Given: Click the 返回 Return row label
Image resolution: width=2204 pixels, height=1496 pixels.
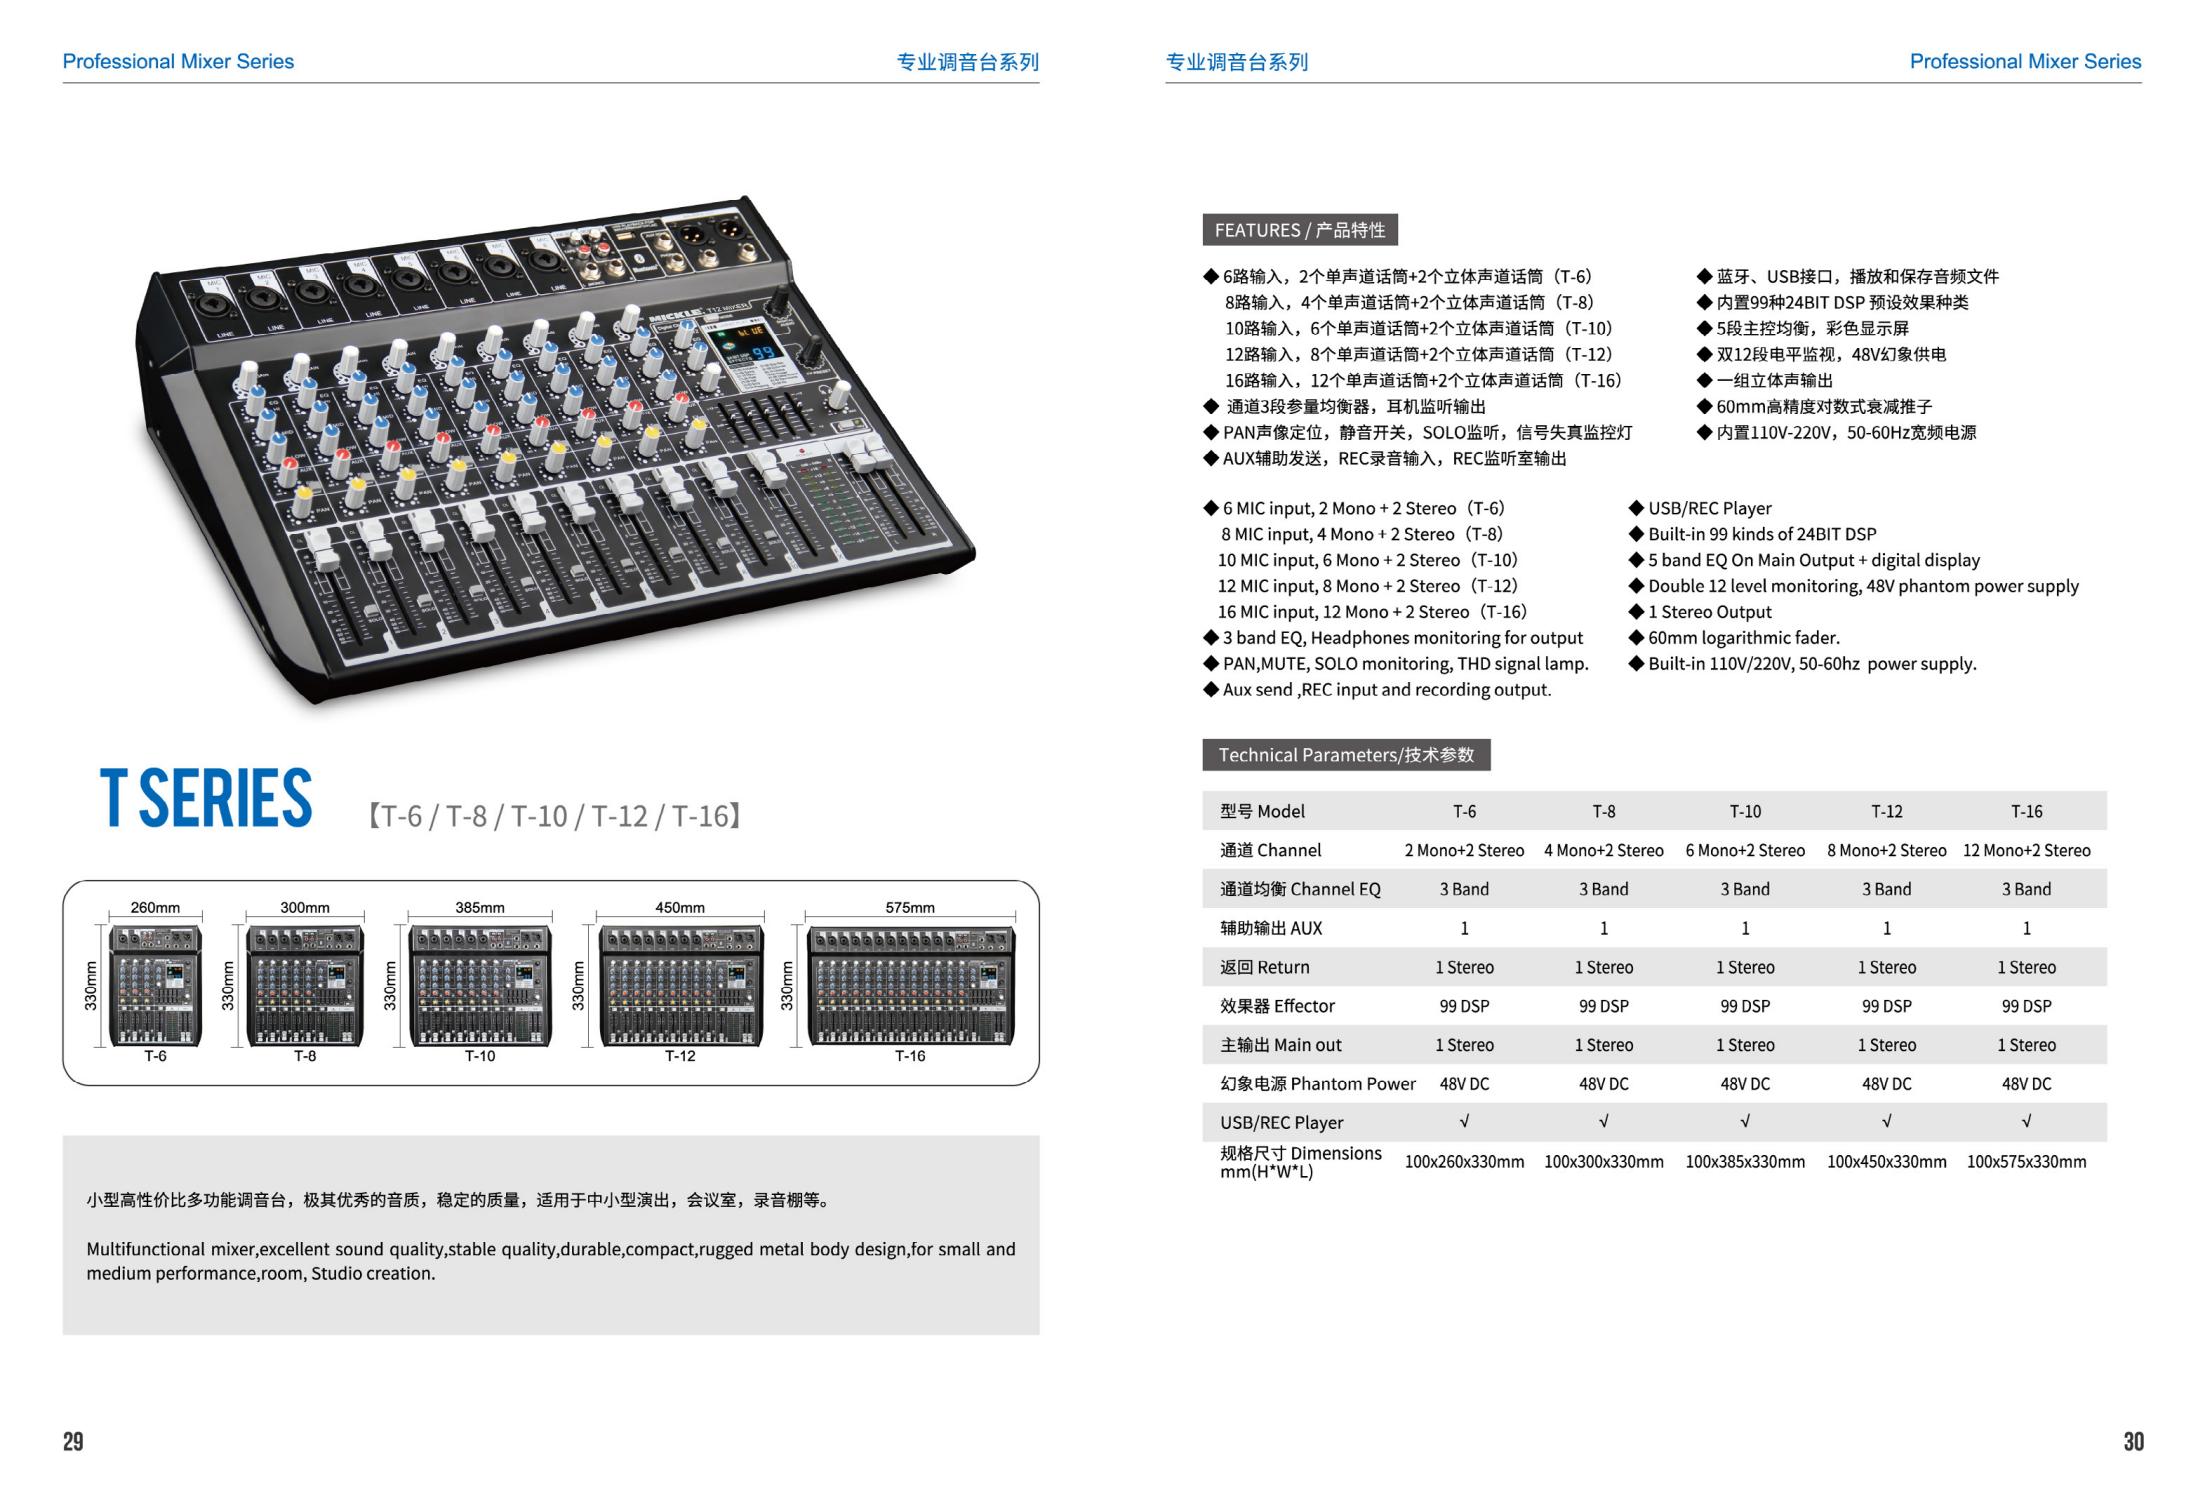Looking at the screenshot, I should pyautogui.click(x=1264, y=967).
